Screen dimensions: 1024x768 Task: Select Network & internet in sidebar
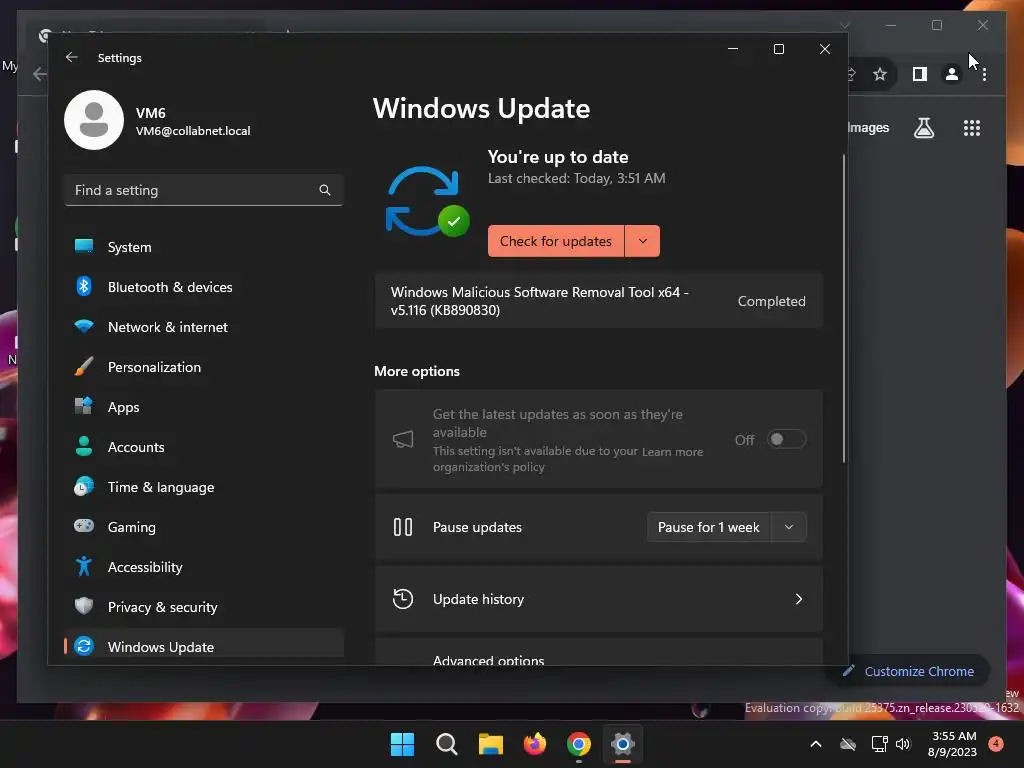pyautogui.click(x=204, y=327)
